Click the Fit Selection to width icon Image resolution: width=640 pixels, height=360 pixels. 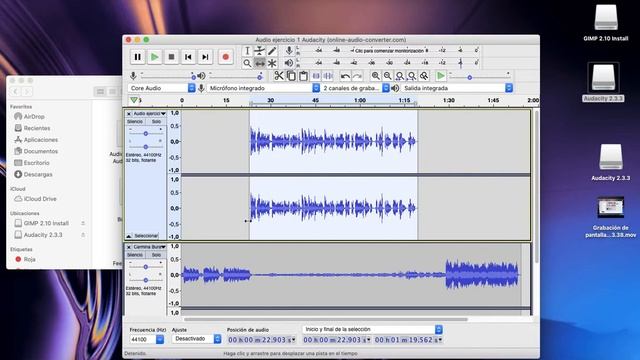point(400,76)
